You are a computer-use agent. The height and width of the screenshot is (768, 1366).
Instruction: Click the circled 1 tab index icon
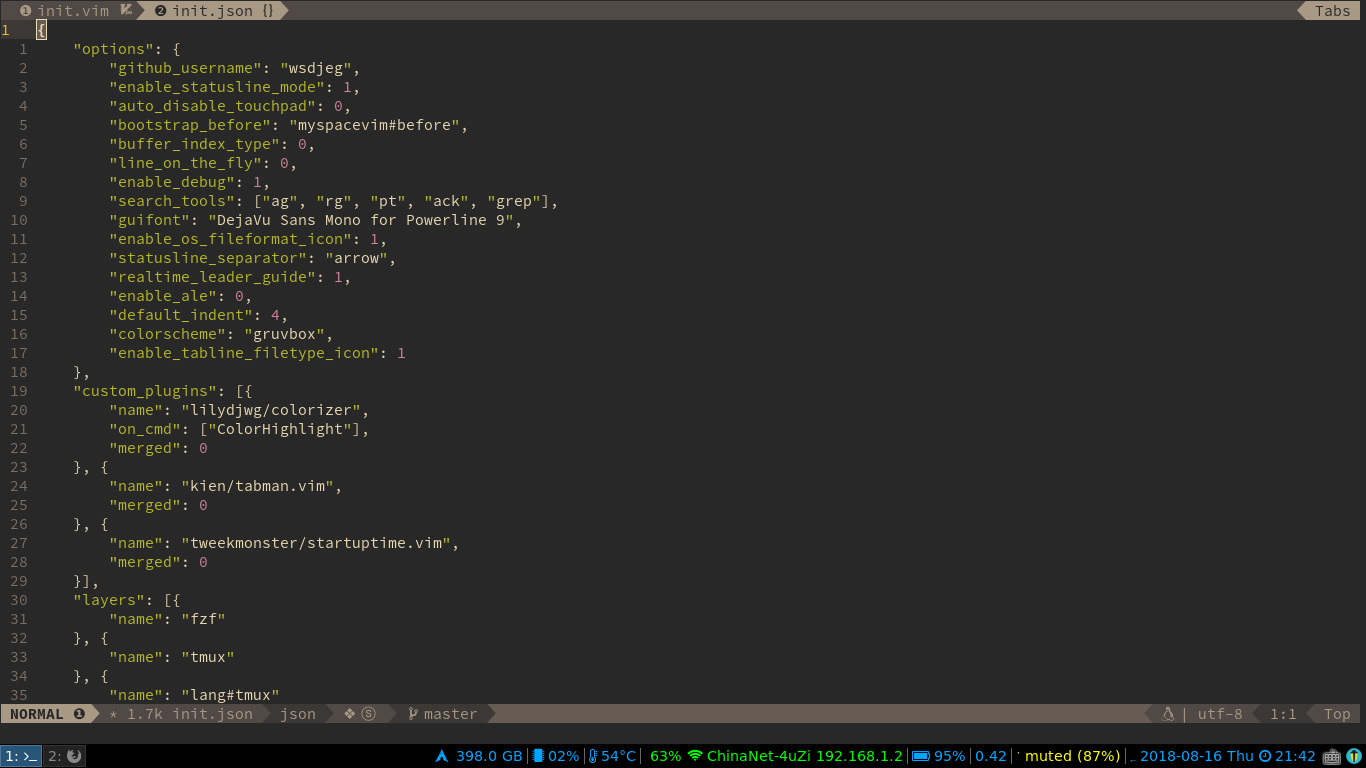point(26,11)
